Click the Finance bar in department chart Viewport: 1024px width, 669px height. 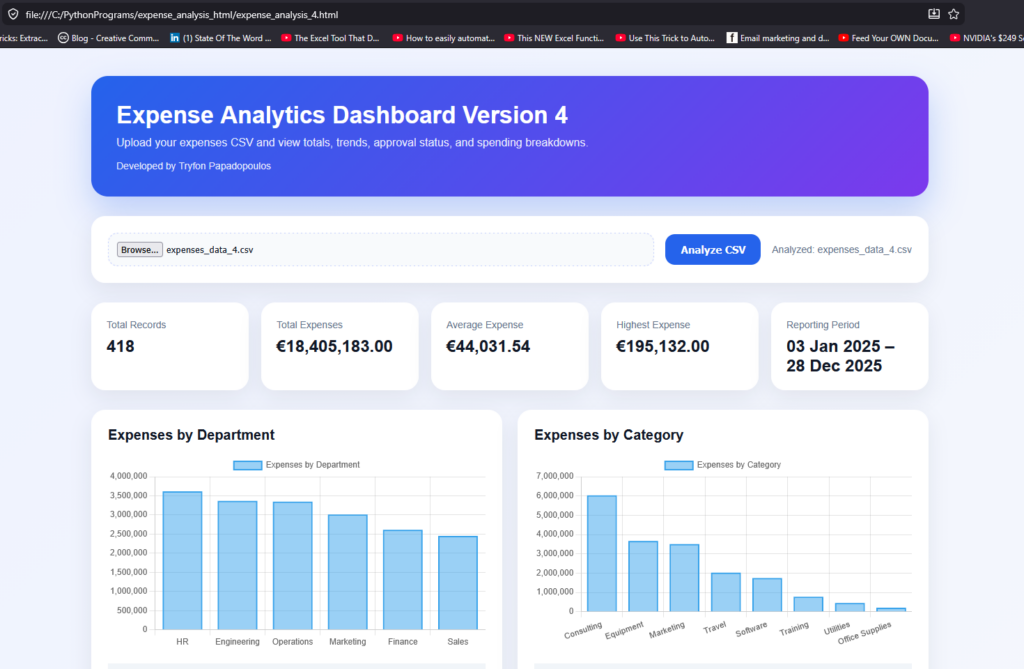[403, 580]
